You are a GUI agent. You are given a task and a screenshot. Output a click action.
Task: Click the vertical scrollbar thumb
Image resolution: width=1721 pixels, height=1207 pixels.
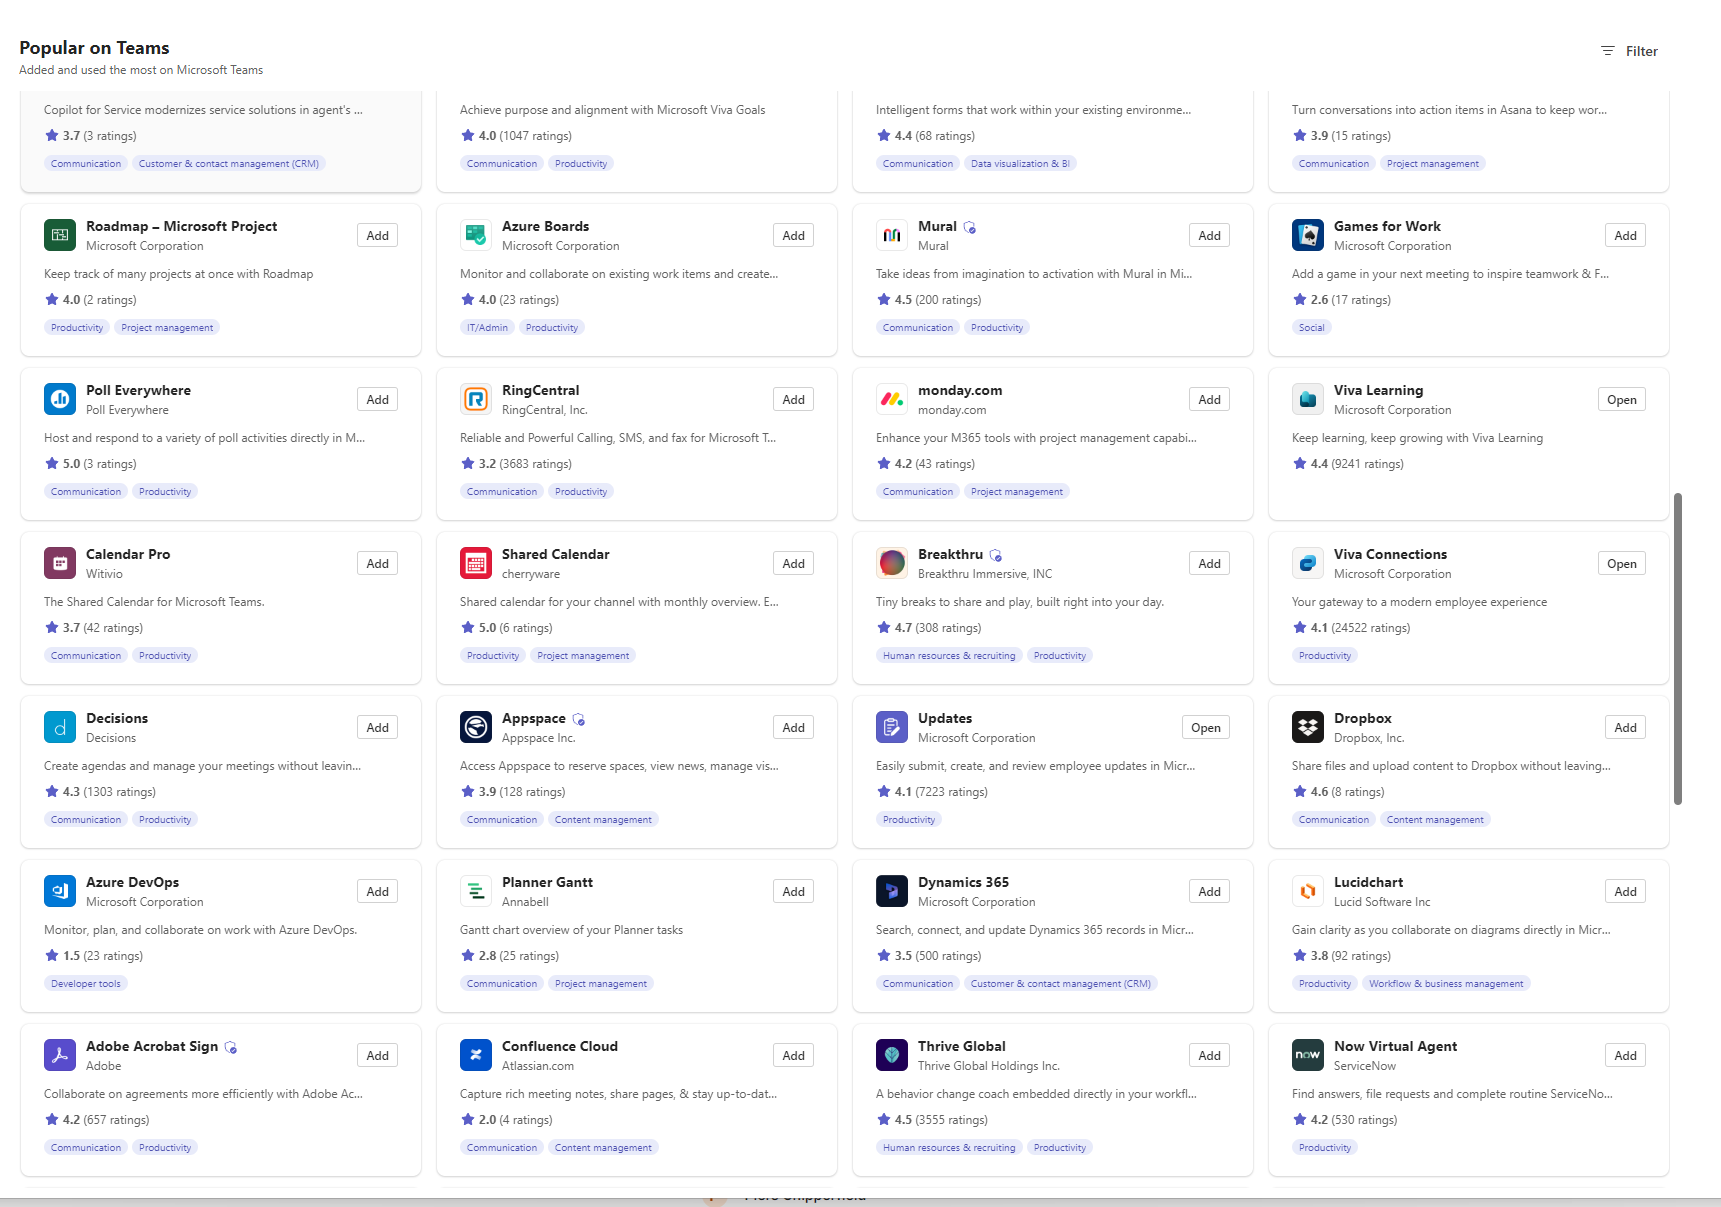point(1678,648)
